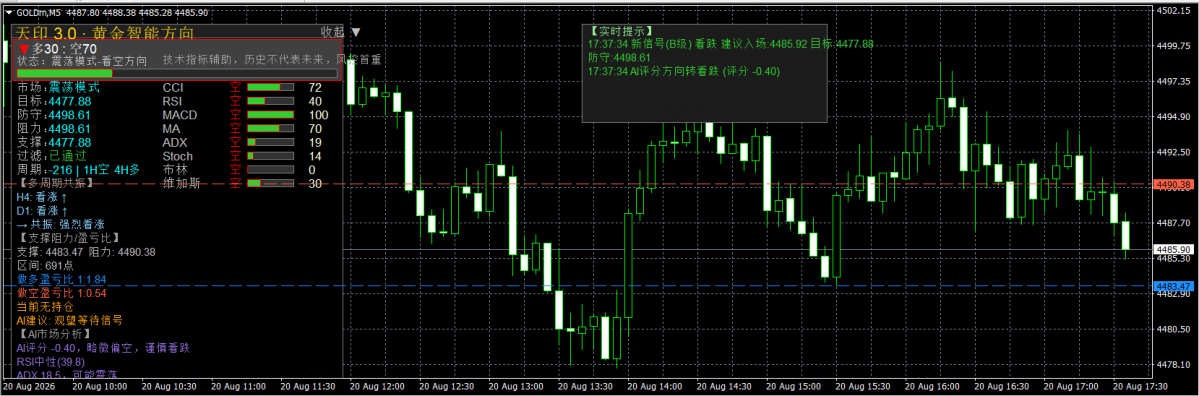Click the red 空 marker in the 布林 row
Screen dimensions: 1199x396
coord(236,170)
